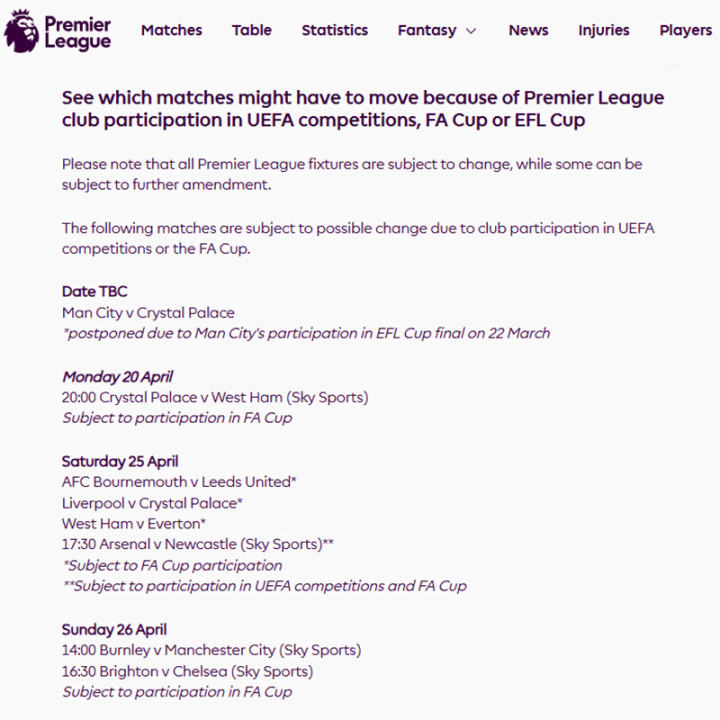Select the Crystal Palace v West Ham fixture
This screenshot has width=720, height=720.
point(215,397)
